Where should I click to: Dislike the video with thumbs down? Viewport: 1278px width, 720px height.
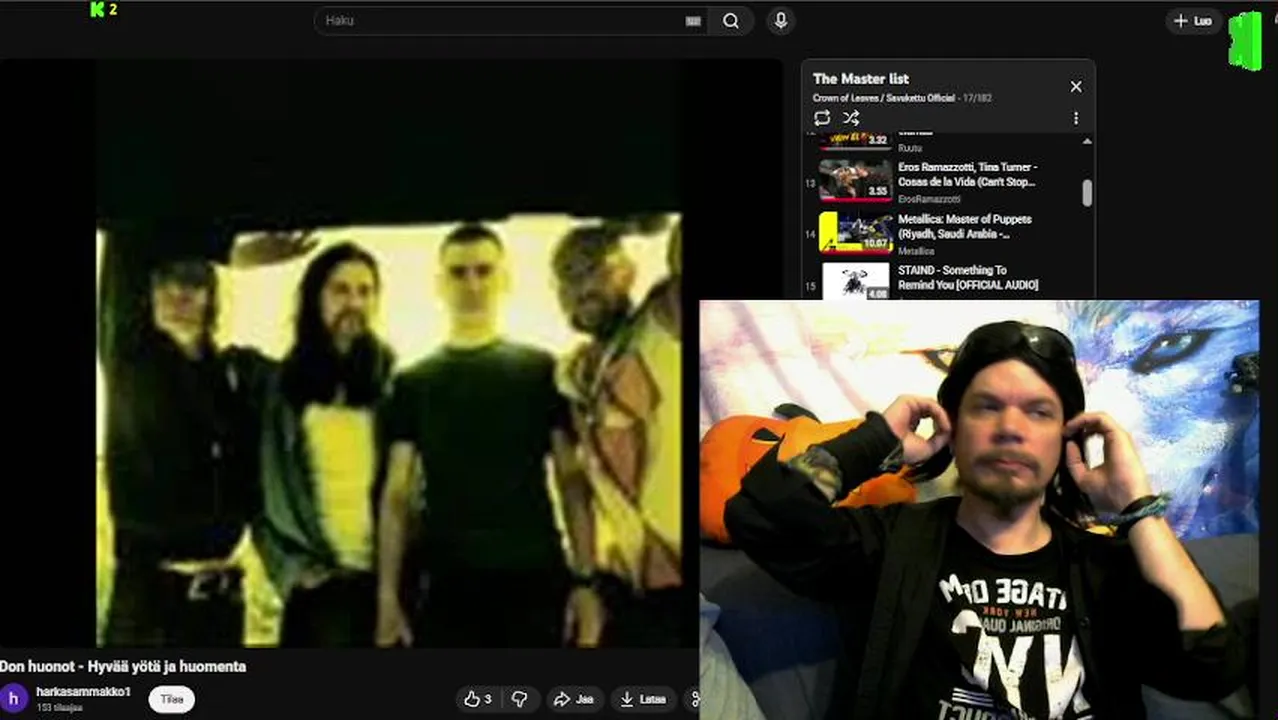[520, 699]
